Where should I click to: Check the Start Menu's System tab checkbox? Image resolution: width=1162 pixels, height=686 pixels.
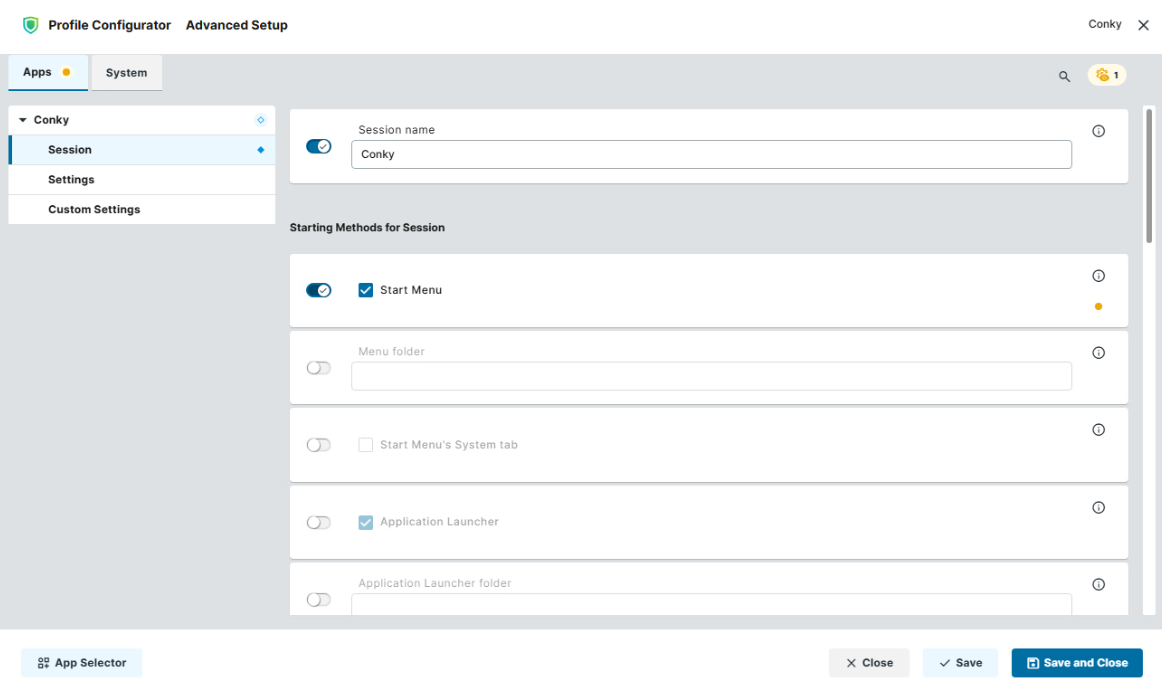tap(365, 444)
